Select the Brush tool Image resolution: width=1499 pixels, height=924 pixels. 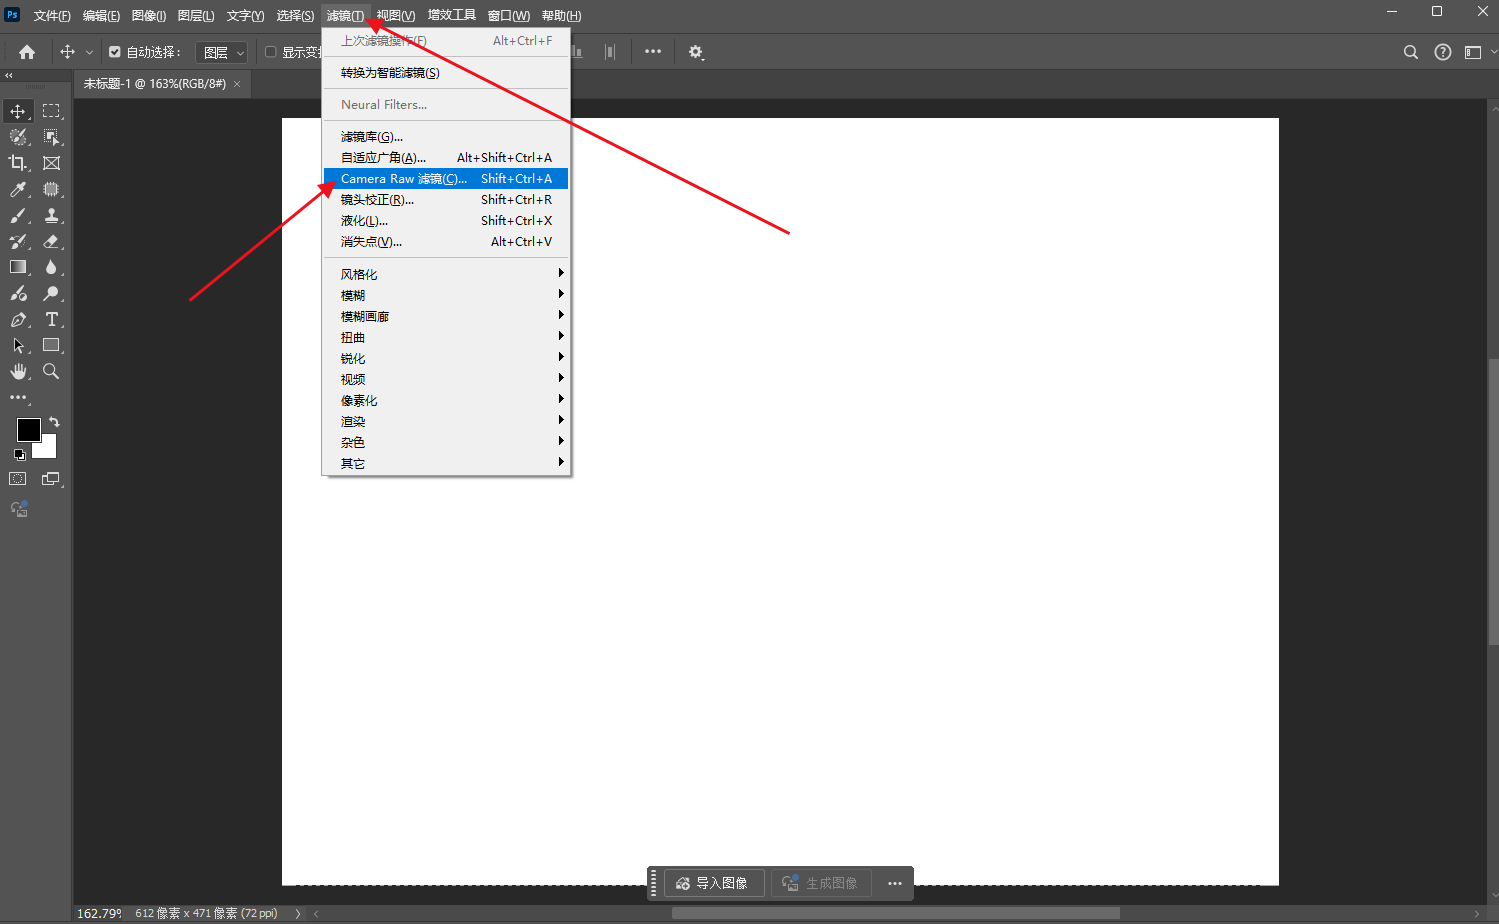[18, 215]
